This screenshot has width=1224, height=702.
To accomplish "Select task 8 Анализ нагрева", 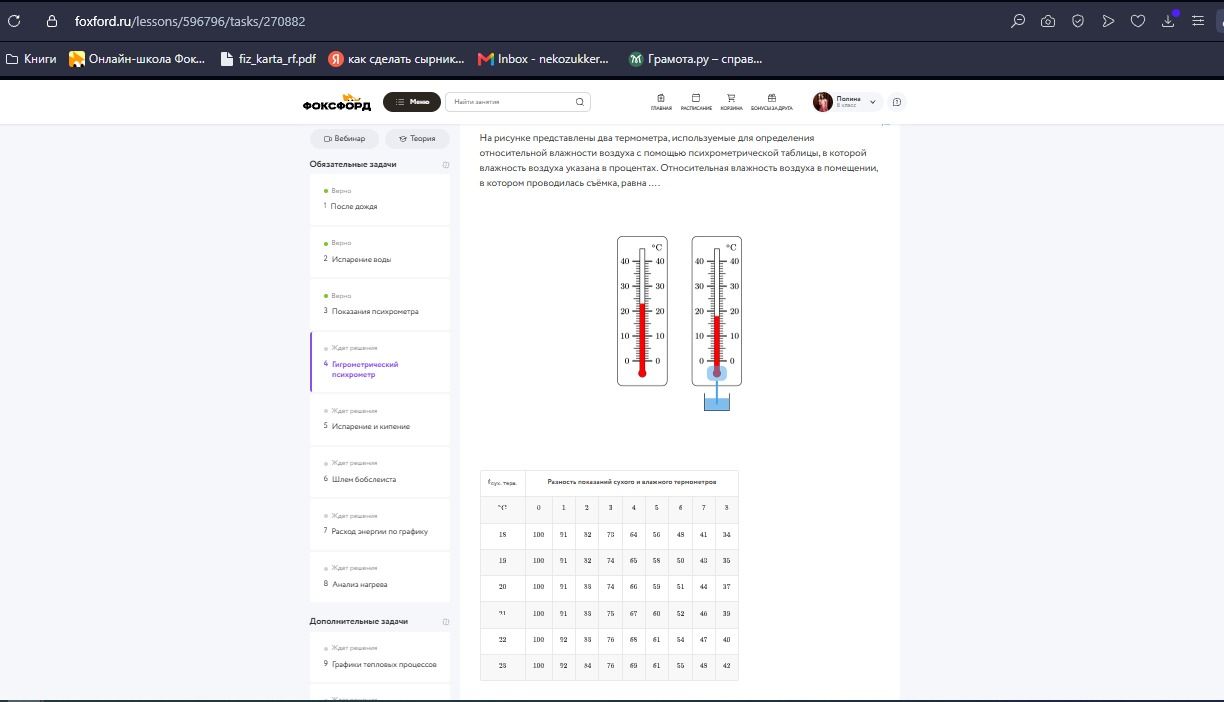I will tap(380, 577).
